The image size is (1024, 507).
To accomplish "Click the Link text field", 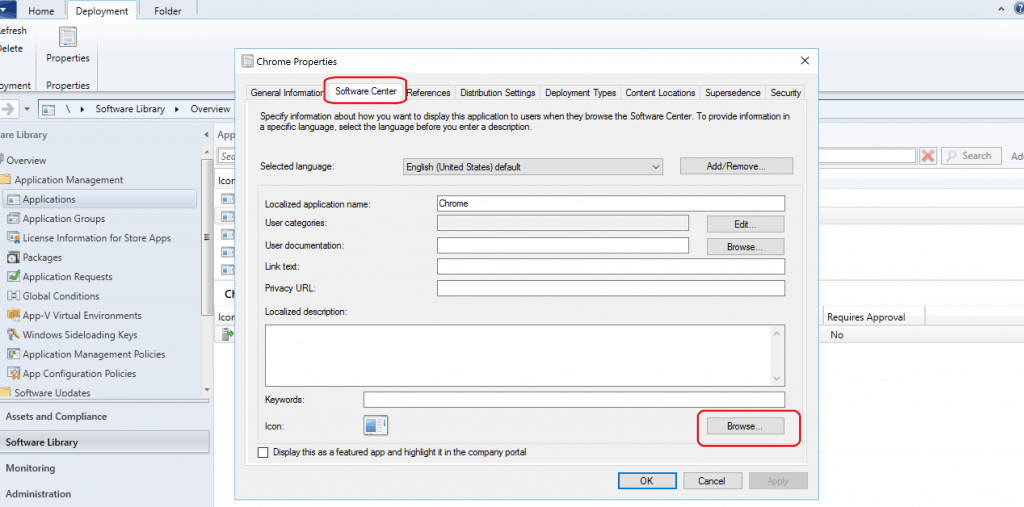I will click(x=611, y=267).
